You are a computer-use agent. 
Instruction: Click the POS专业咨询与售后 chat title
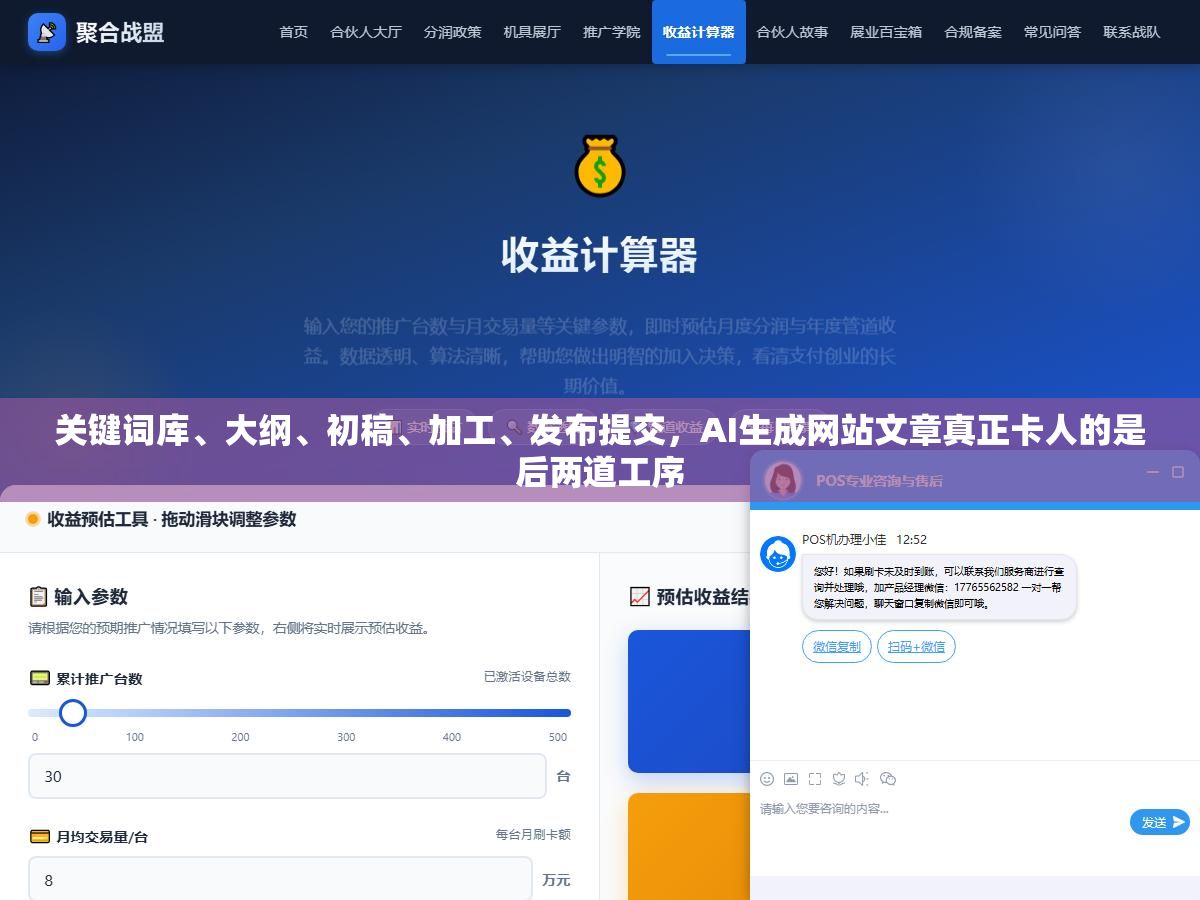point(879,480)
